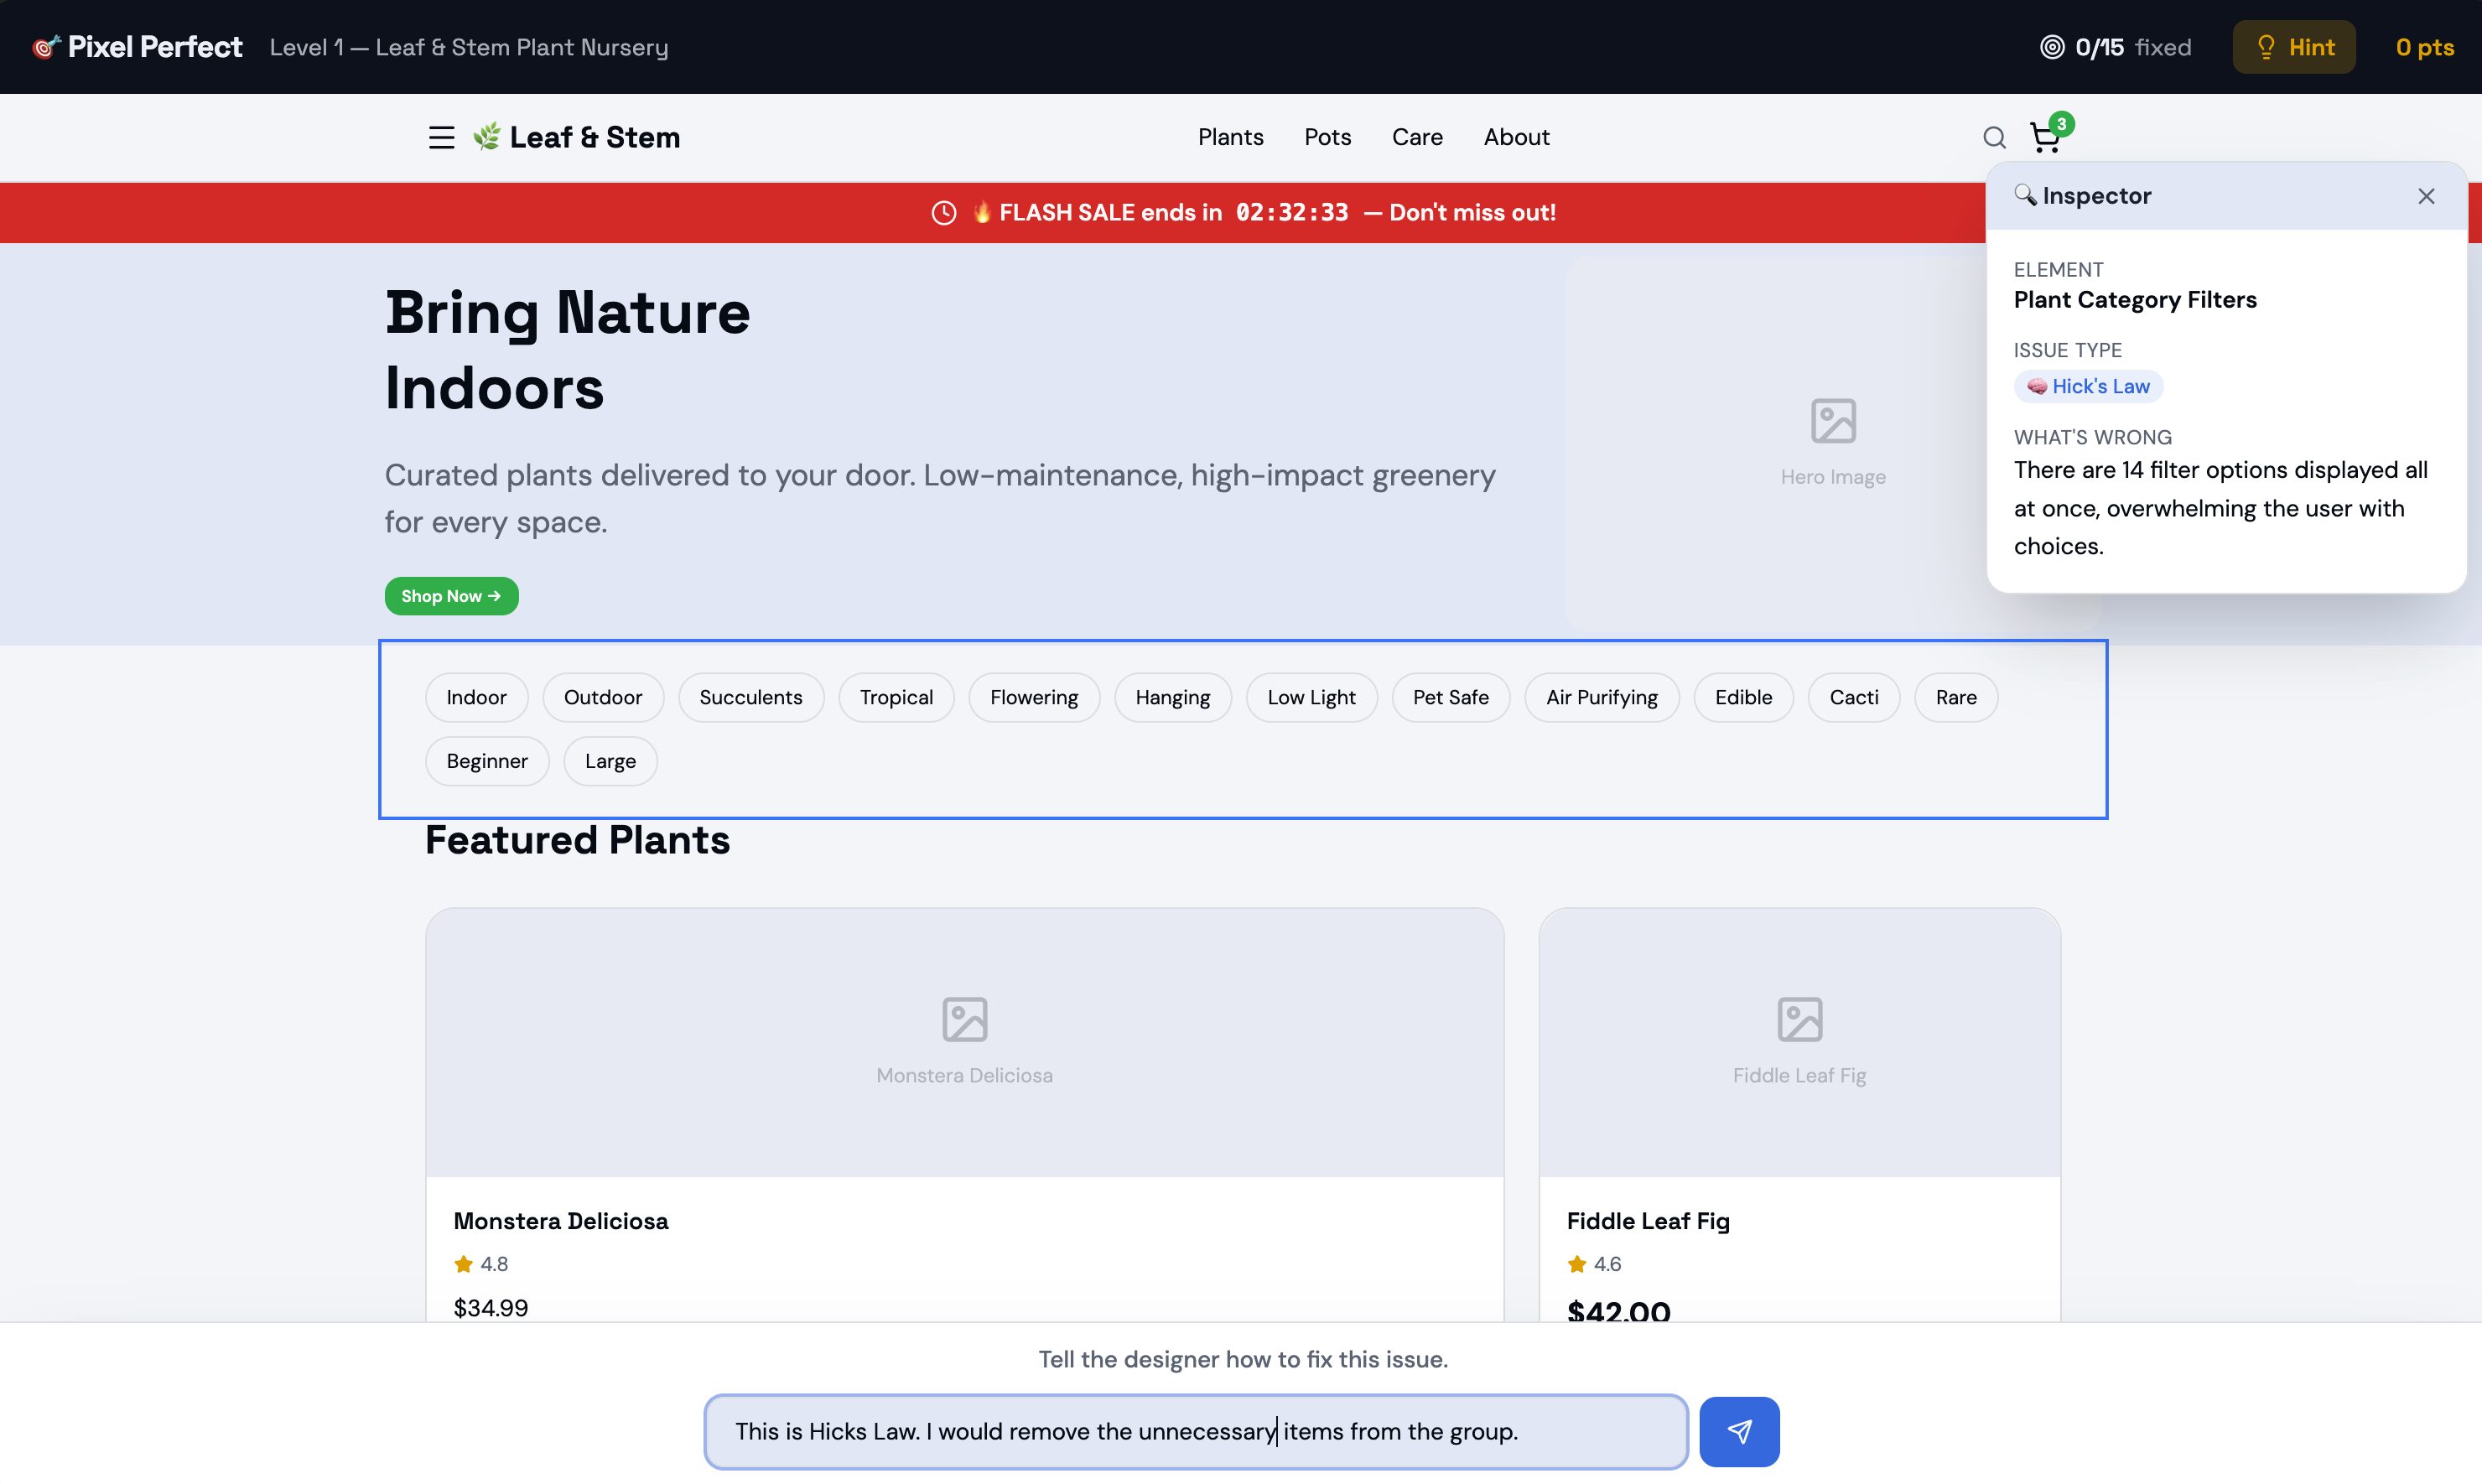2482x1484 pixels.
Task: Click the Hick's Law issue tag
Action: [x=2088, y=386]
